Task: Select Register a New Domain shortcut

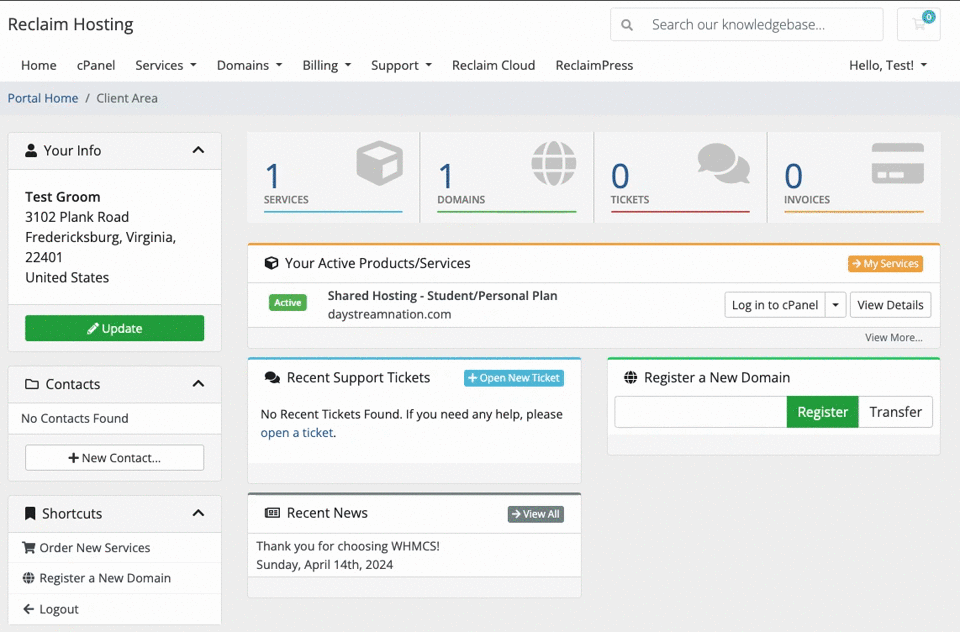Action: [114, 578]
